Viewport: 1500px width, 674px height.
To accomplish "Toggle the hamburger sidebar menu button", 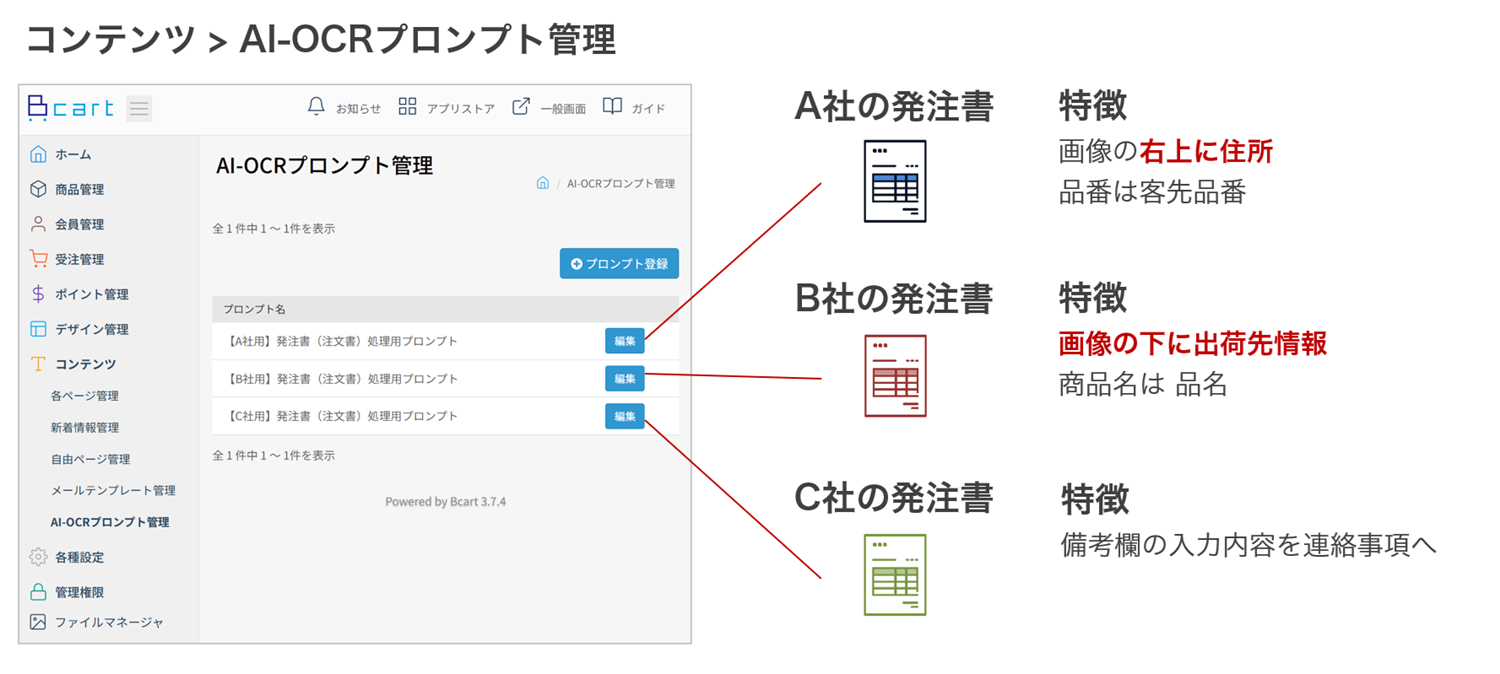I will point(139,108).
